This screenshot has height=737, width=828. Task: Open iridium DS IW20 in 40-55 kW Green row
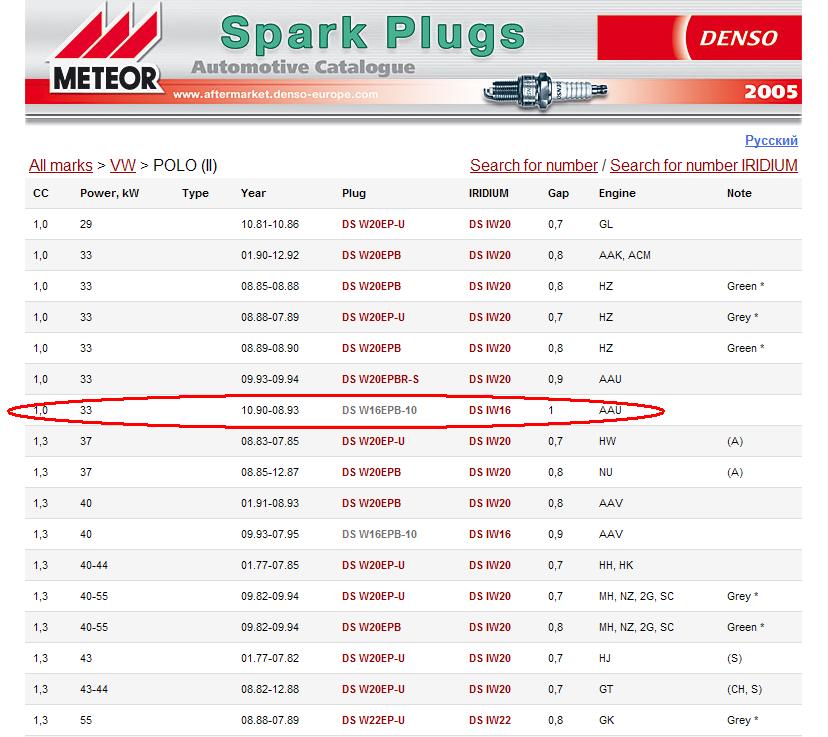point(490,627)
